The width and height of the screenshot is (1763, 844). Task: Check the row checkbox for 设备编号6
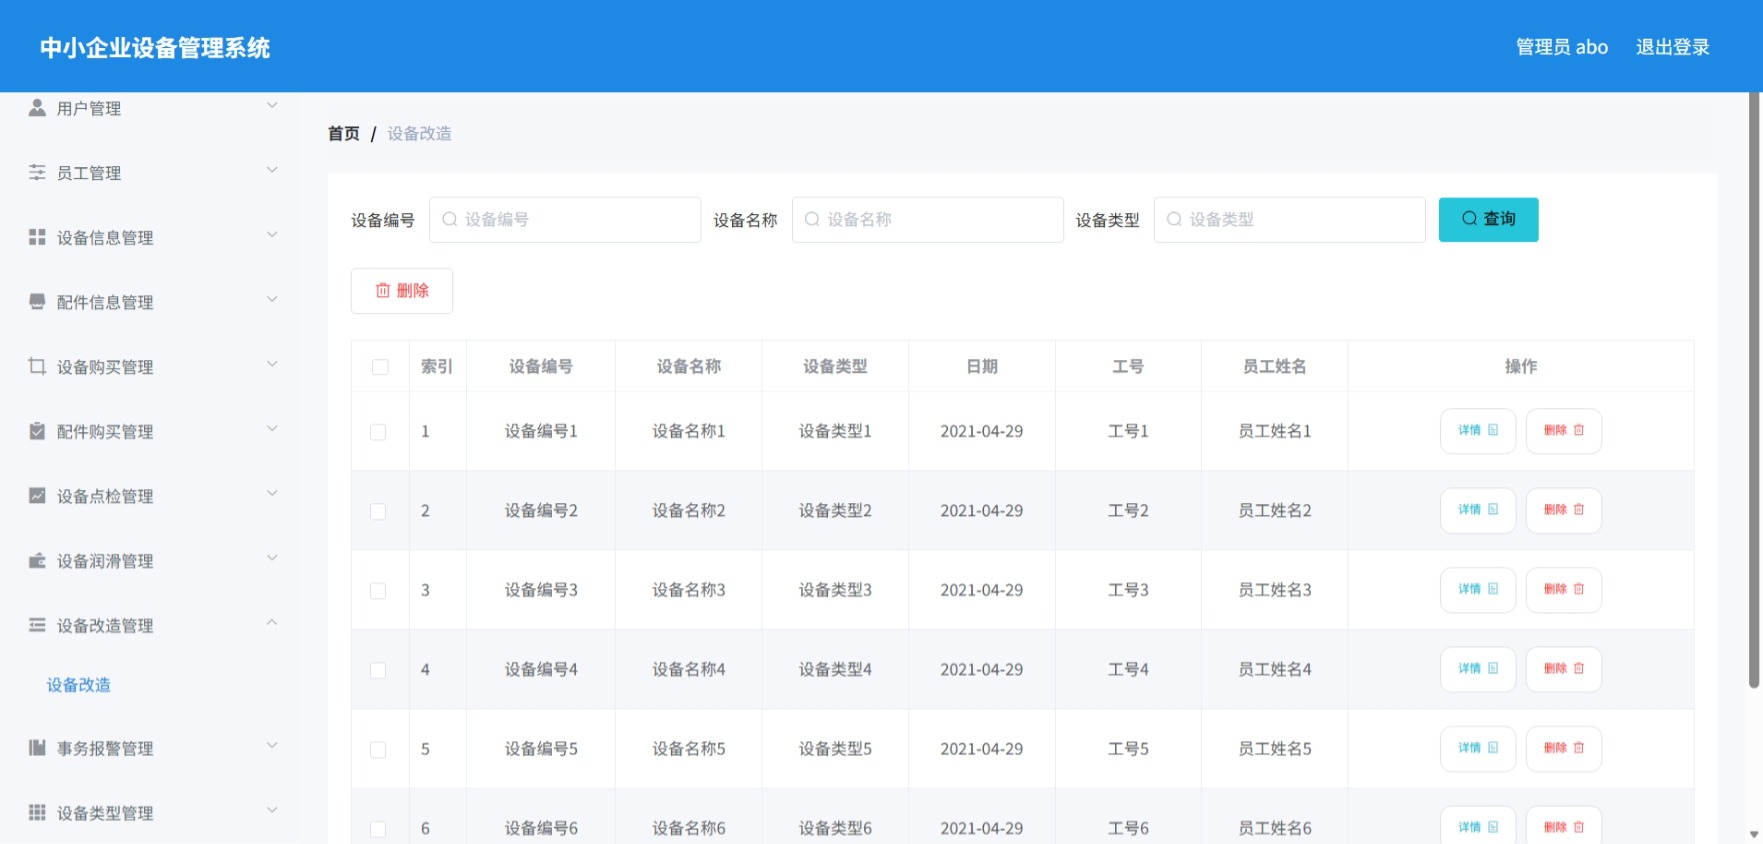click(378, 829)
